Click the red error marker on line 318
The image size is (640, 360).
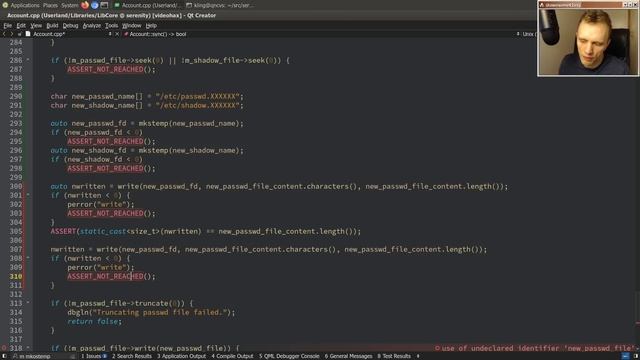click(x=4, y=348)
